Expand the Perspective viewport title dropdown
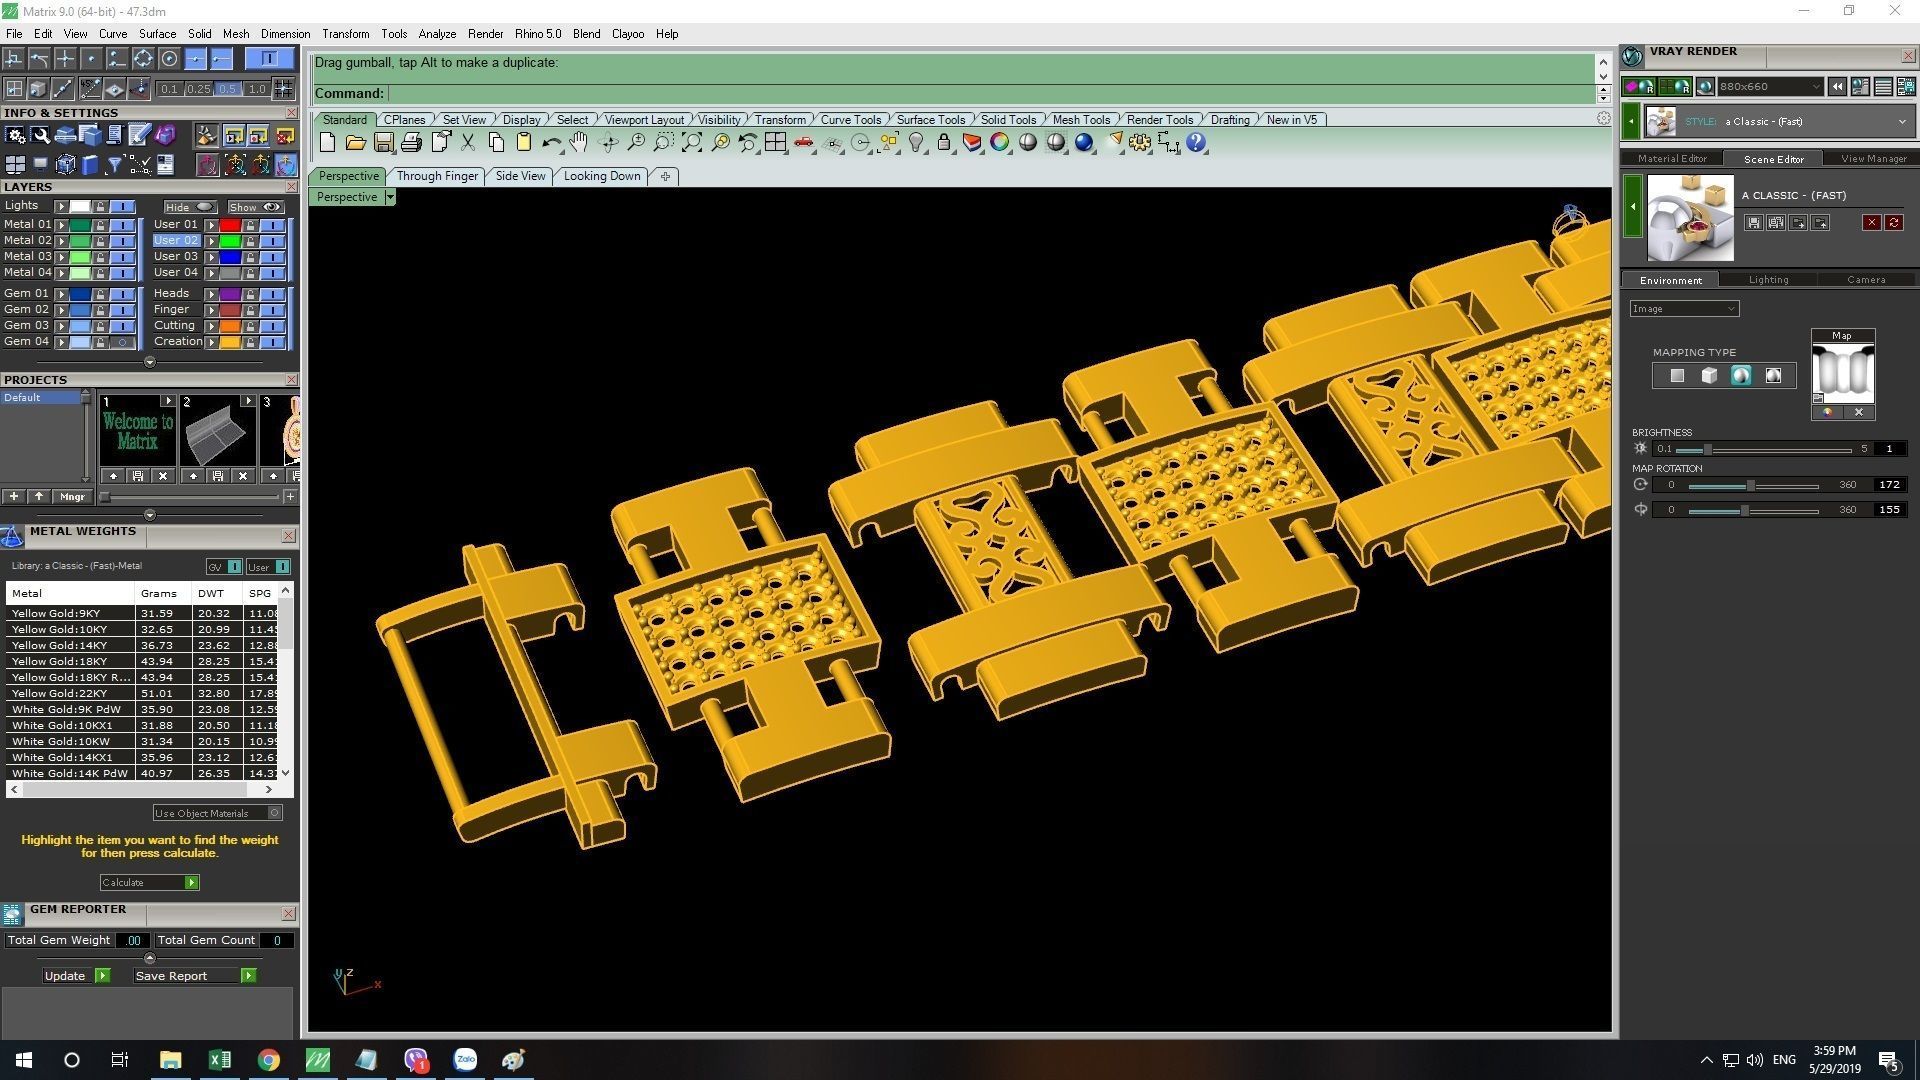Image resolution: width=1920 pixels, height=1080 pixels. click(390, 197)
